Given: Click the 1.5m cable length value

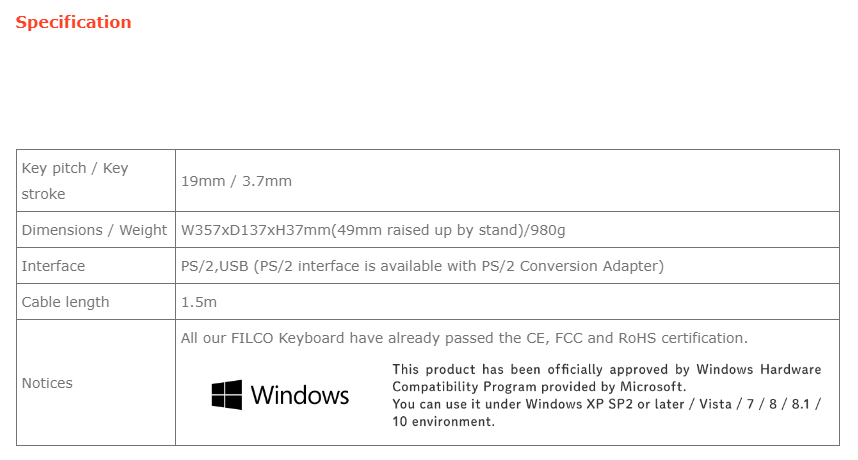Looking at the screenshot, I should coord(199,302).
